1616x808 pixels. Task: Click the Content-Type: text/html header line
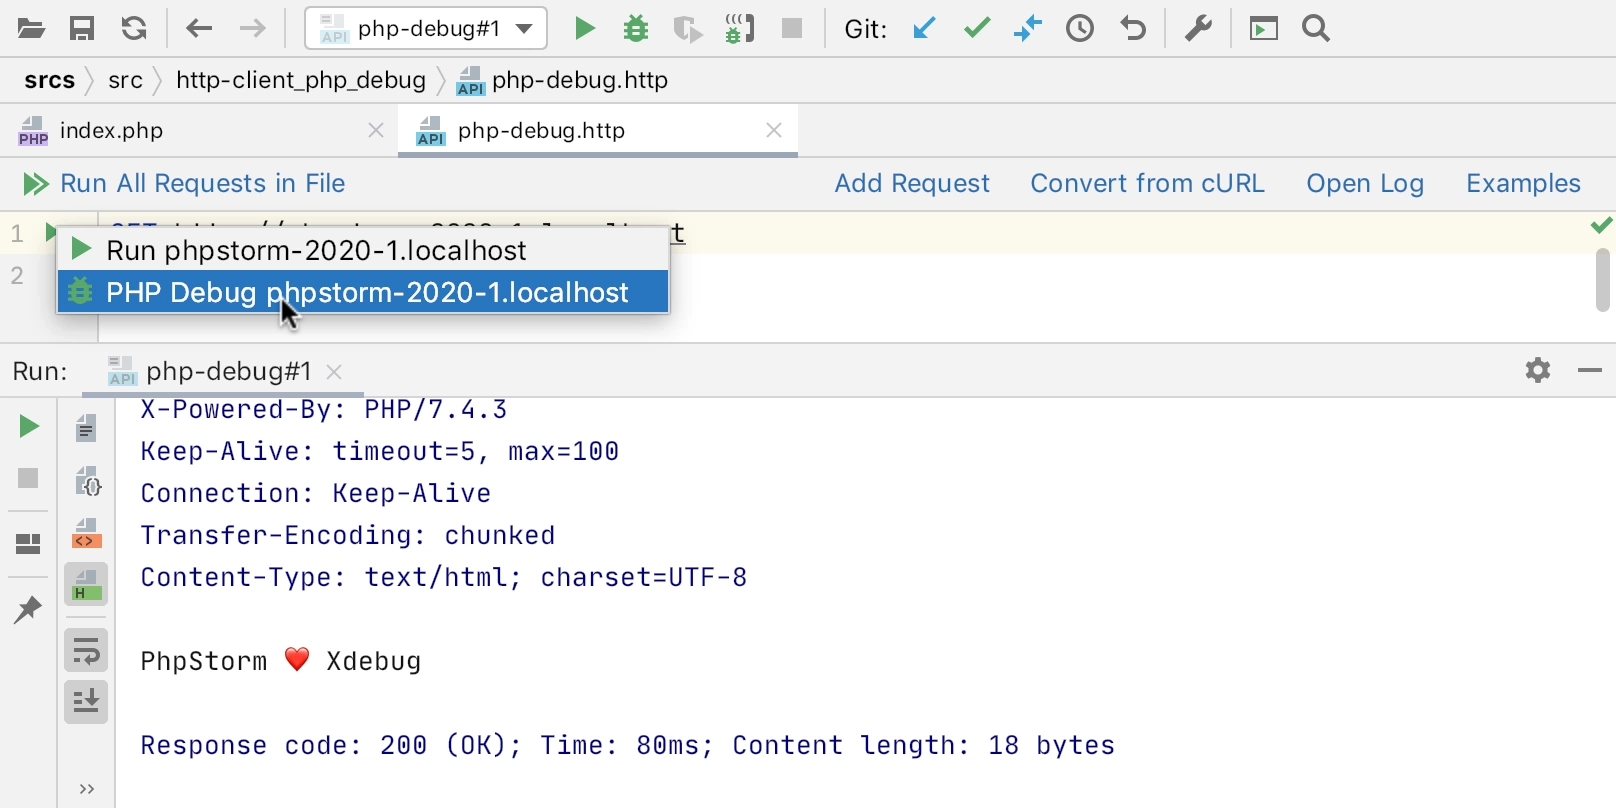pyautogui.click(x=444, y=578)
